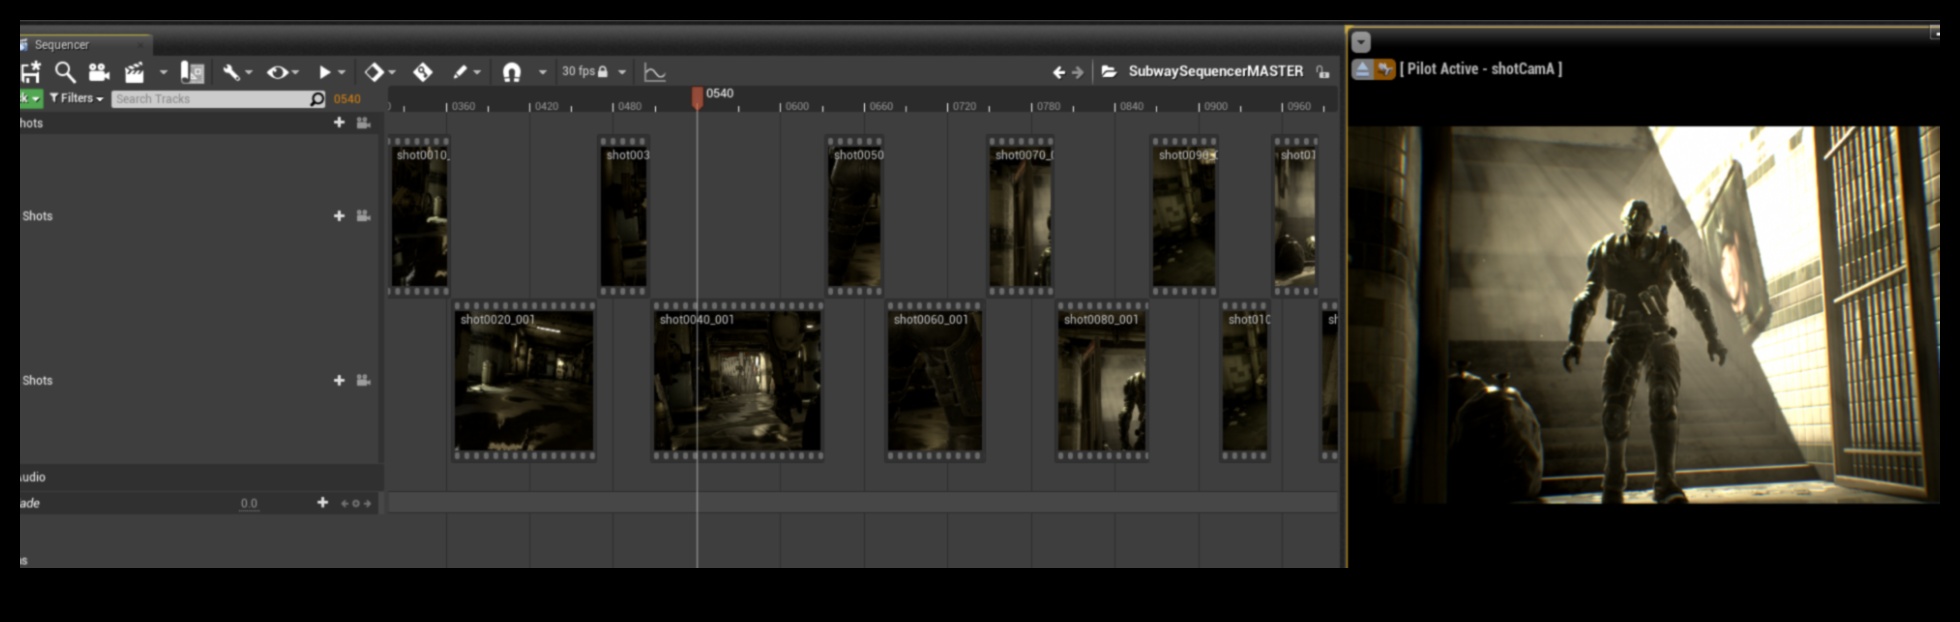Select the shot0020_001 clip thumbnail
The width and height of the screenshot is (1960, 622).
point(524,381)
